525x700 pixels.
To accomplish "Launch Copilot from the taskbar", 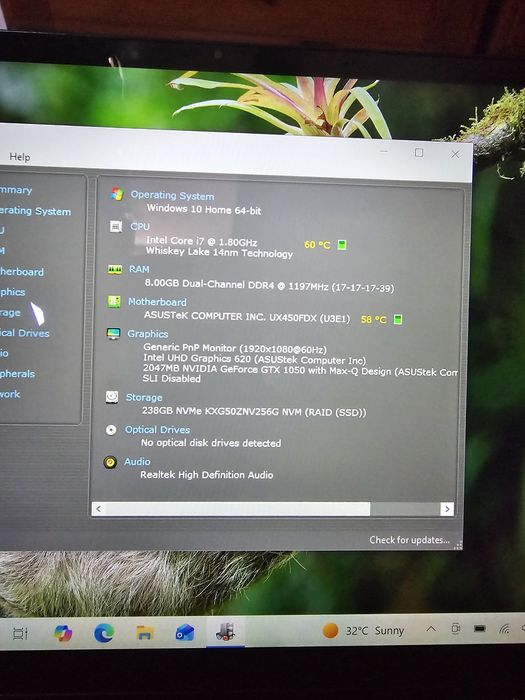I will click(63, 633).
